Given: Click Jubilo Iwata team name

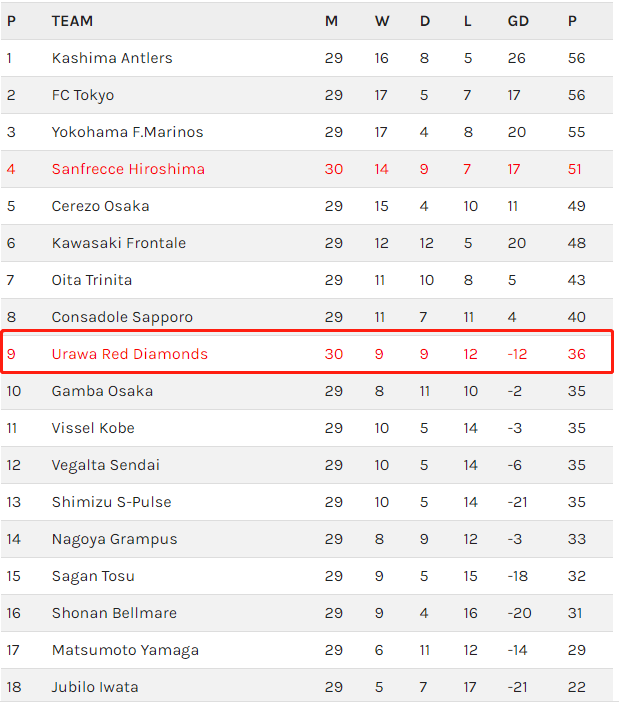Looking at the screenshot, I should coord(95,687).
